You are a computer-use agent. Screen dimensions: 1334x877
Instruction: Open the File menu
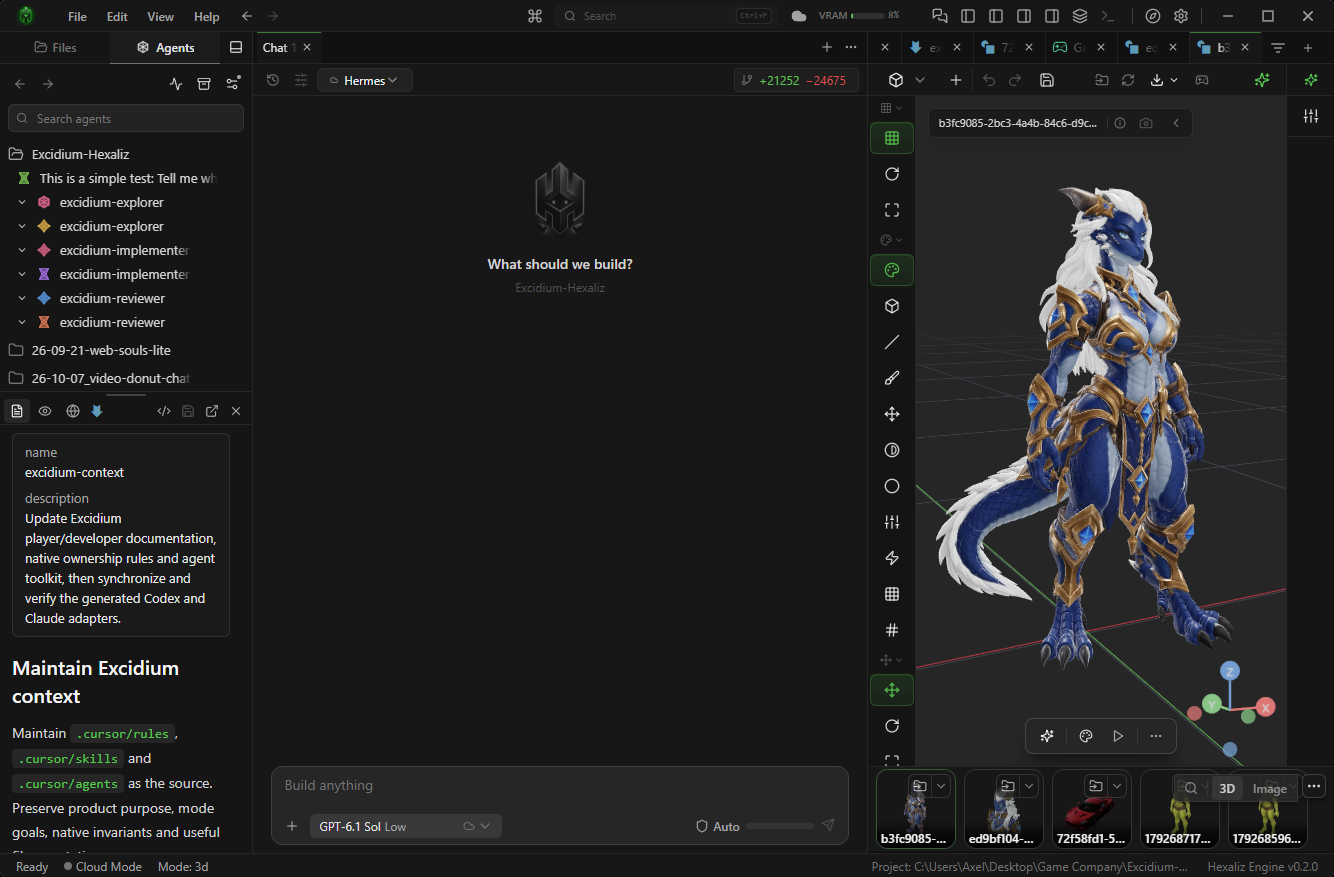[77, 16]
